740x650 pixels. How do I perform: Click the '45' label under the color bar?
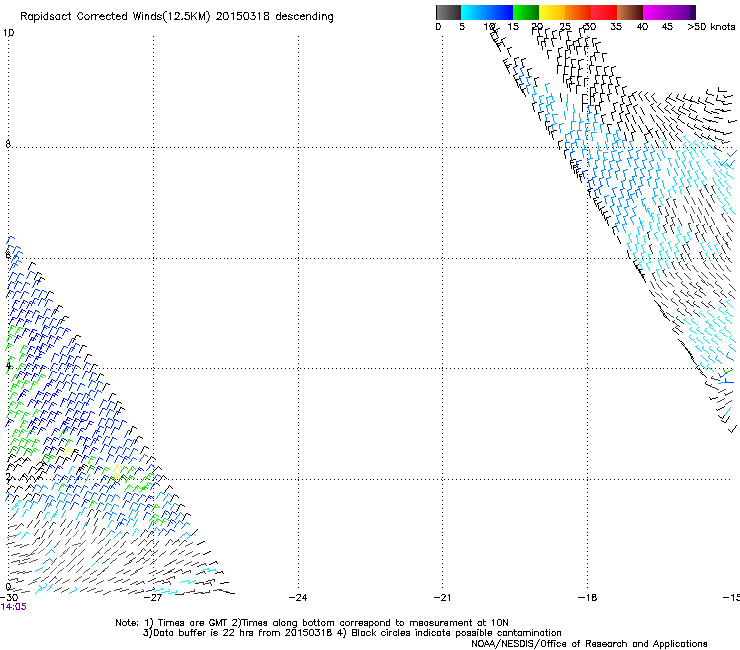pyautogui.click(x=667, y=27)
